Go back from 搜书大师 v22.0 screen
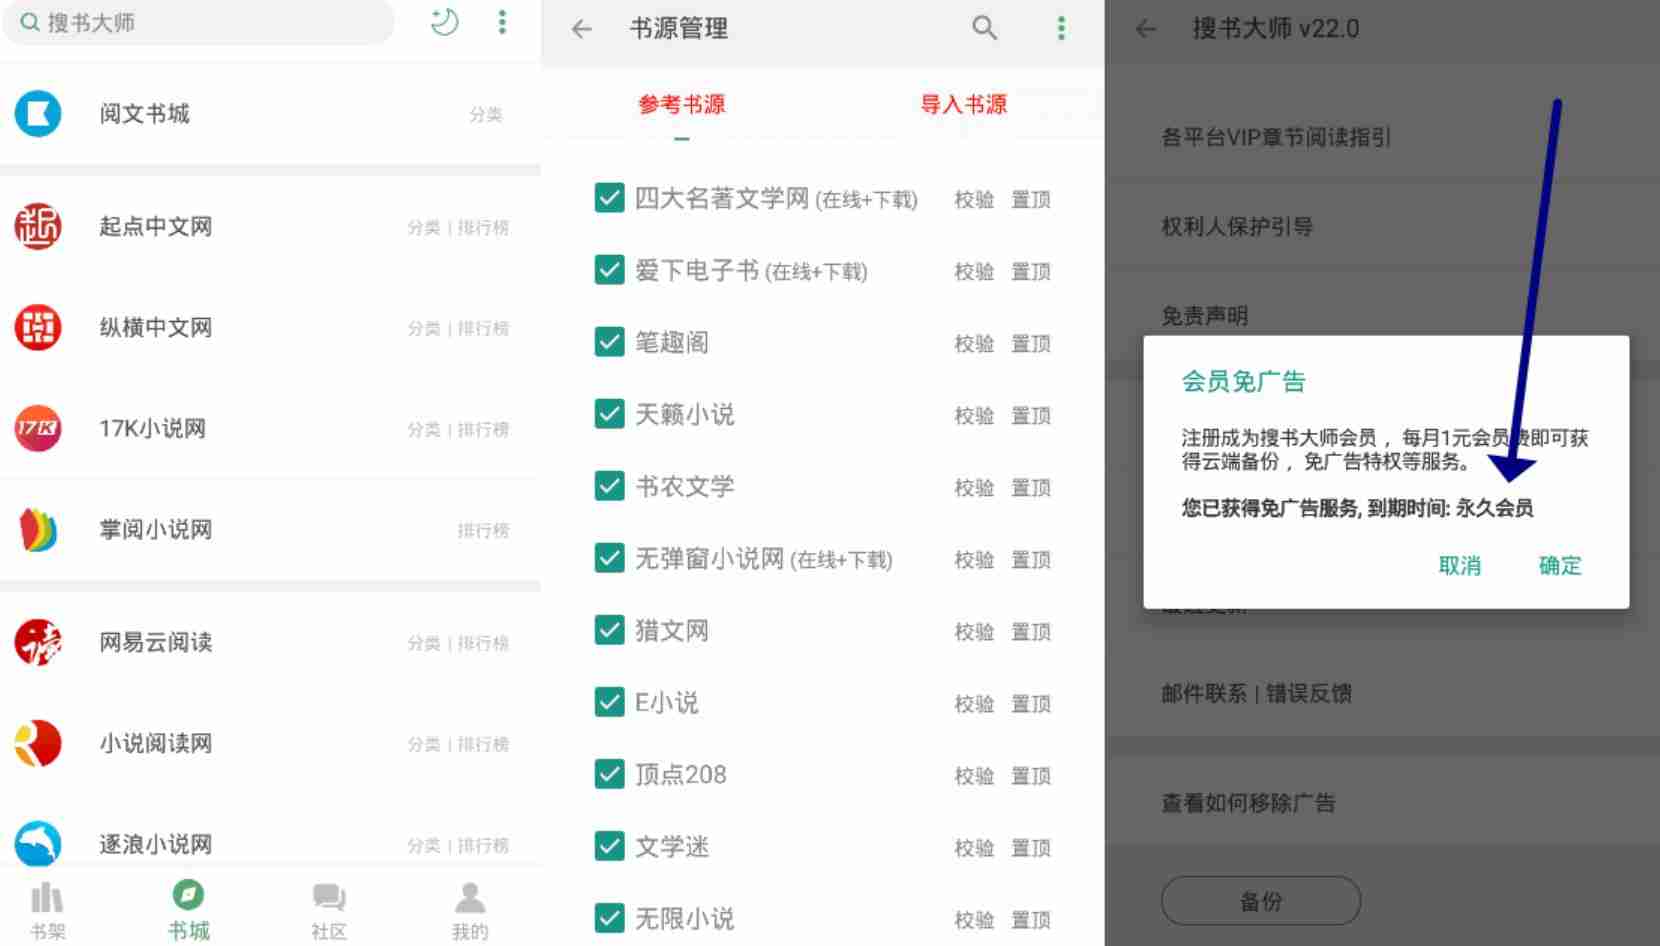1660x946 pixels. 1146,29
